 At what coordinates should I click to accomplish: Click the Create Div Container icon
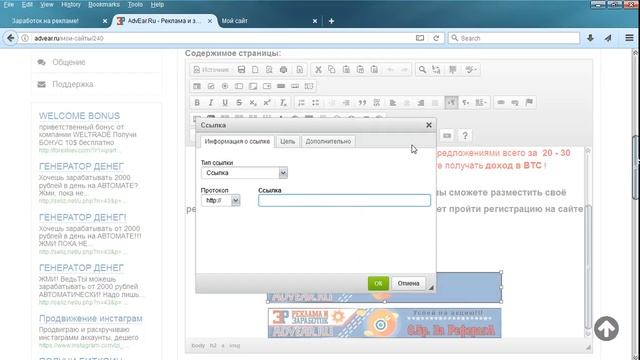point(376,102)
